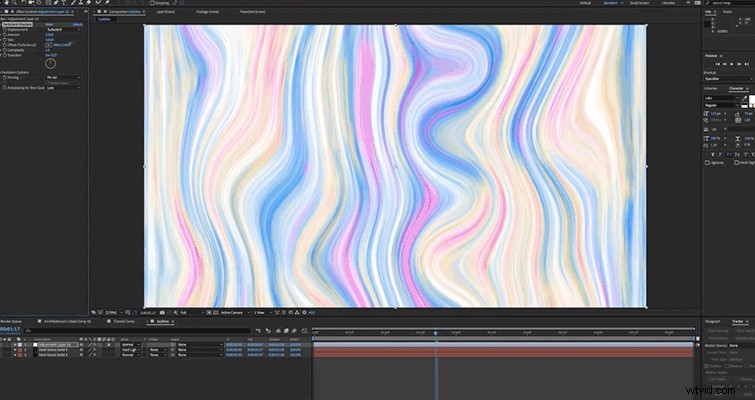Screen dimensions: 755x400
Task: Open the preview Shortcut dropdown showing Spacebar
Action: pyautogui.click(x=729, y=78)
